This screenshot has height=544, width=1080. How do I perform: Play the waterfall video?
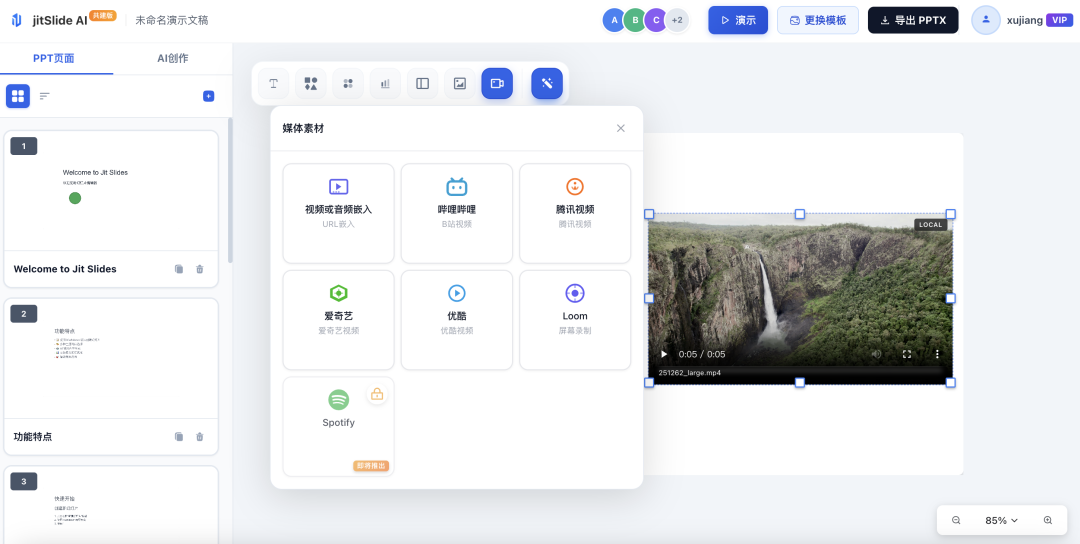(664, 354)
